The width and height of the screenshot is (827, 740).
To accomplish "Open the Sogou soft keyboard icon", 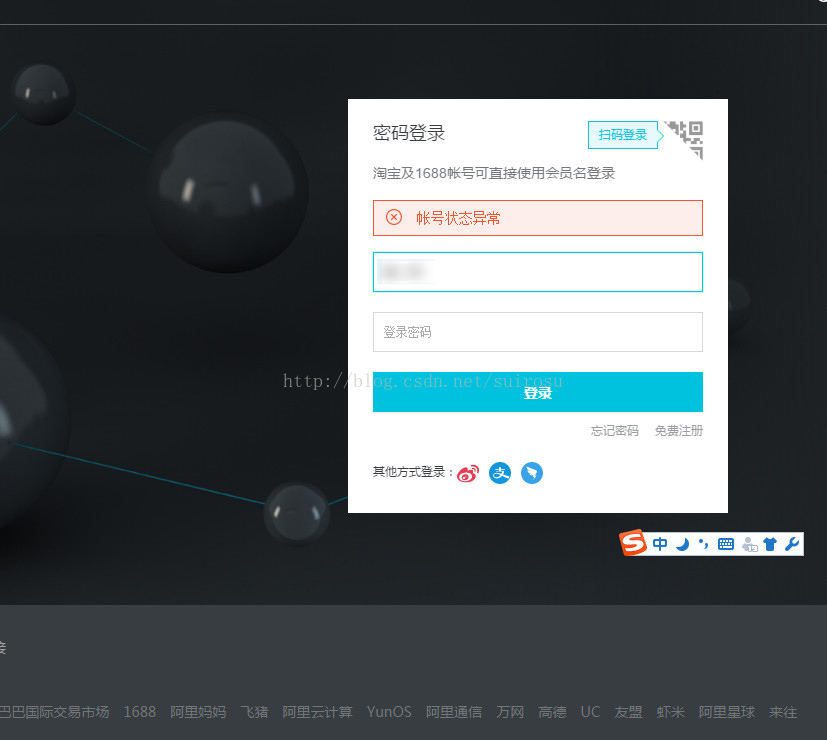I will (x=726, y=544).
